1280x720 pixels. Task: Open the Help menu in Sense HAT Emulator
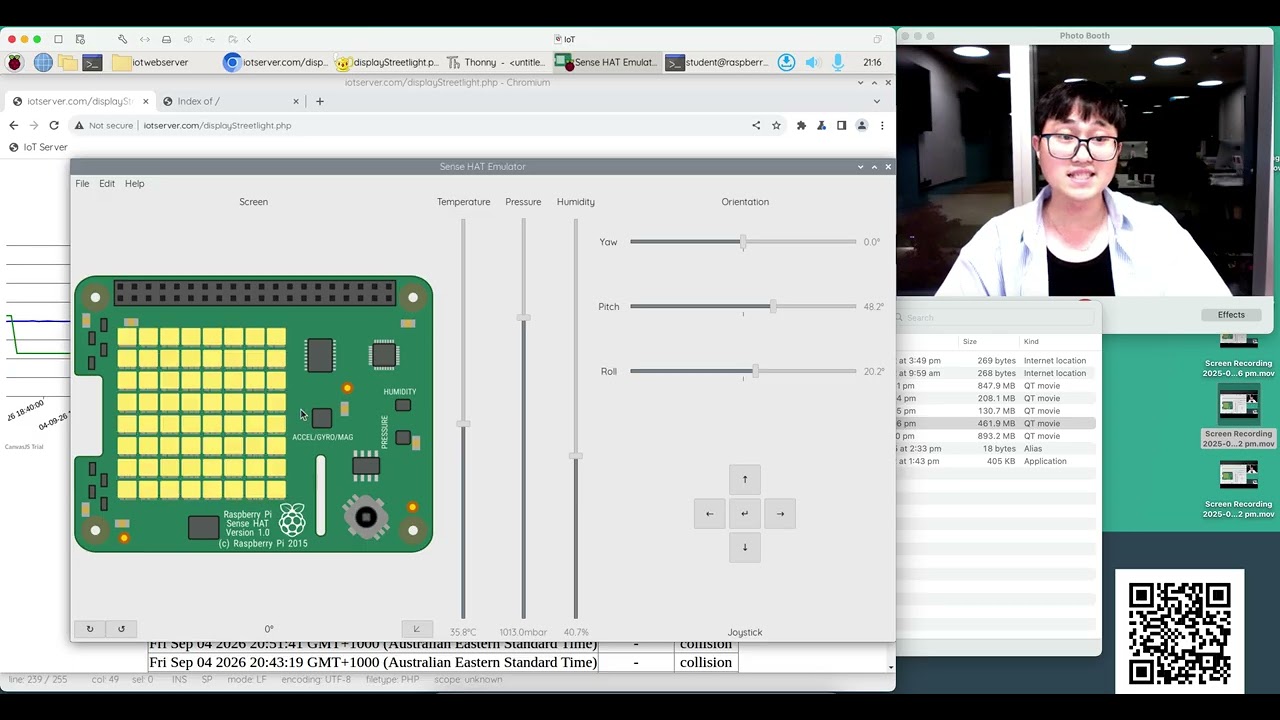(134, 184)
